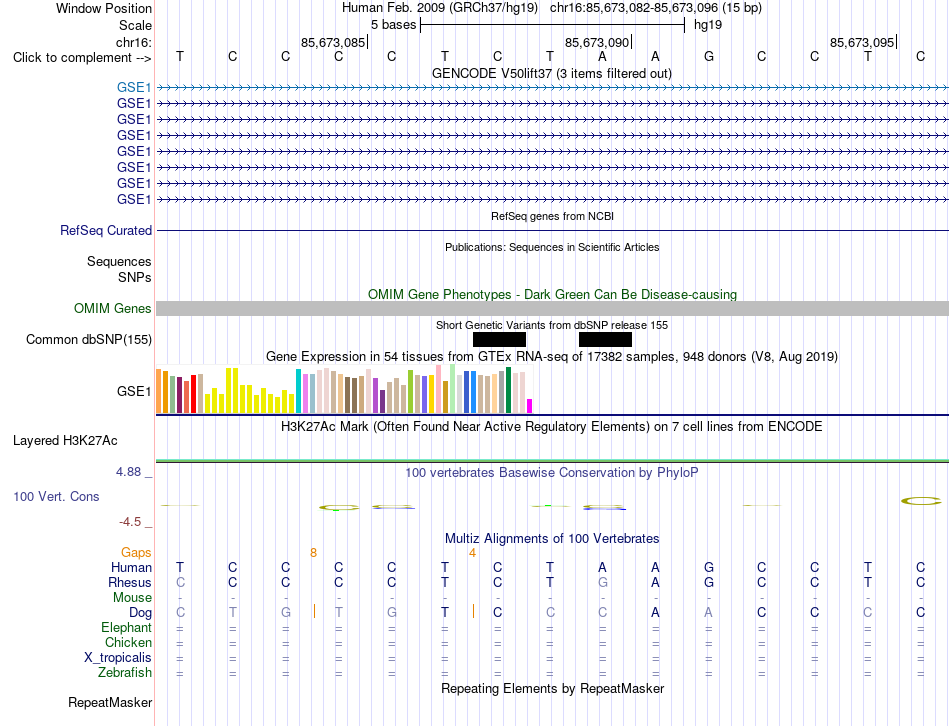950x726 pixels.
Task: Click the first black dbSNP variant block
Action: tap(499, 339)
